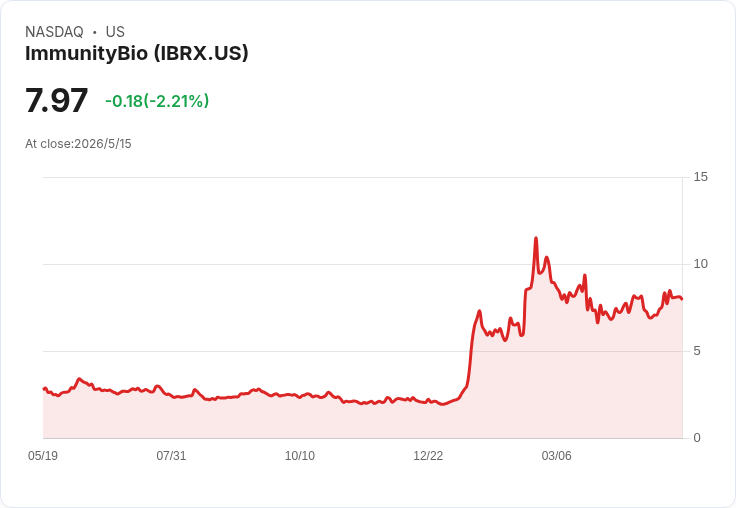Click the At close date text
The height and width of the screenshot is (508, 736).
tap(78, 144)
